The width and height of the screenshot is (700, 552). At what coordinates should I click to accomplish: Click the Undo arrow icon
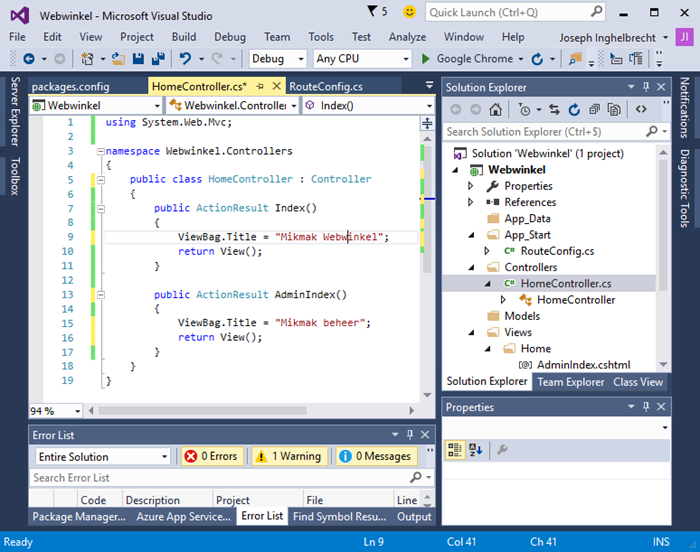point(185,59)
